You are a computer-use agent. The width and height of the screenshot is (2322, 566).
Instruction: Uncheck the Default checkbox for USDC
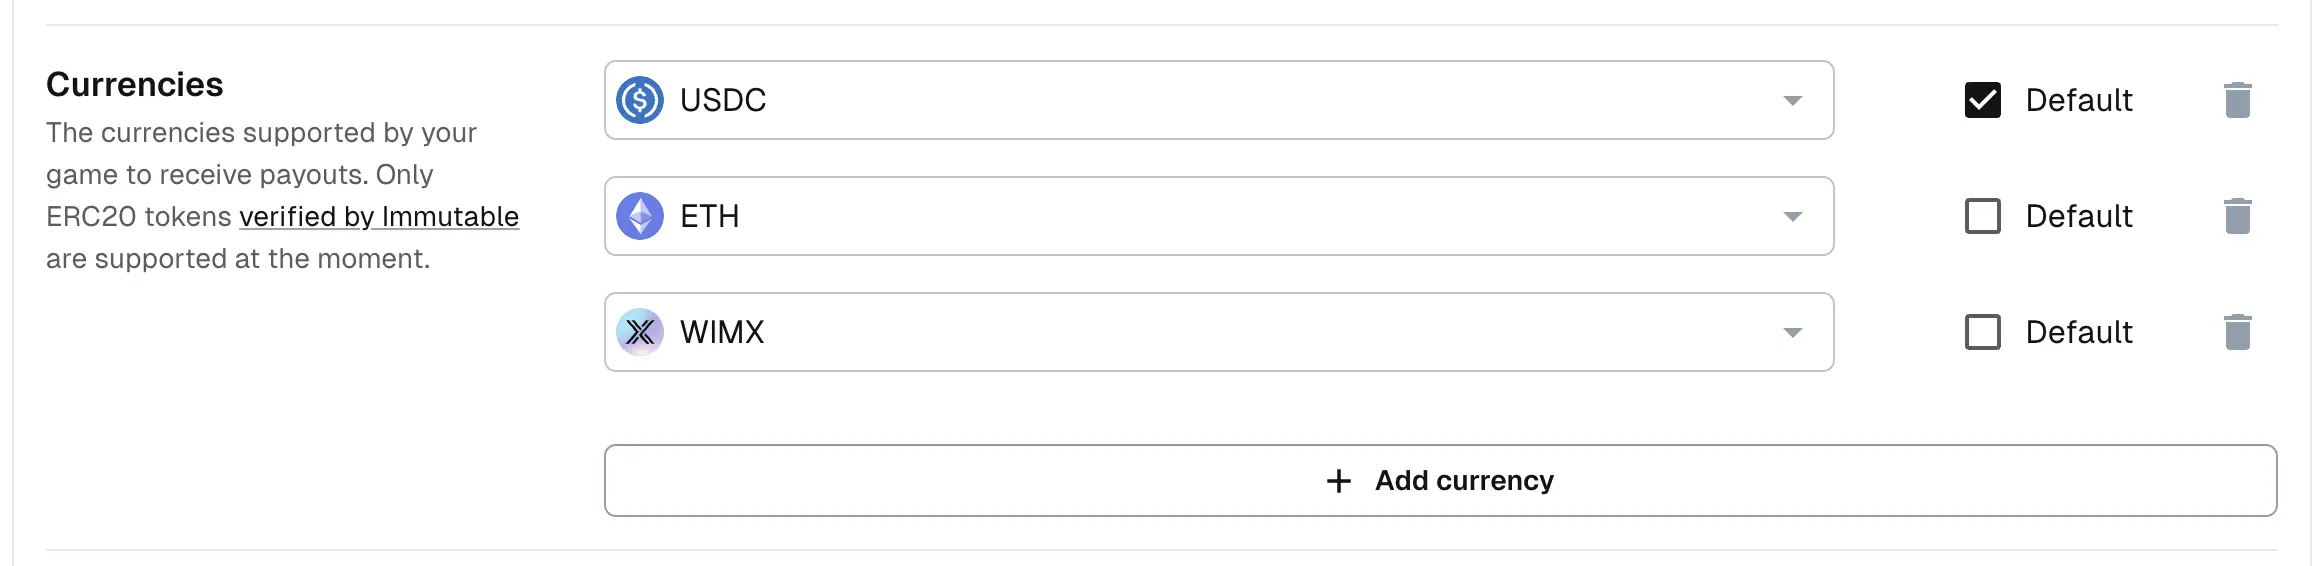pos(1982,100)
